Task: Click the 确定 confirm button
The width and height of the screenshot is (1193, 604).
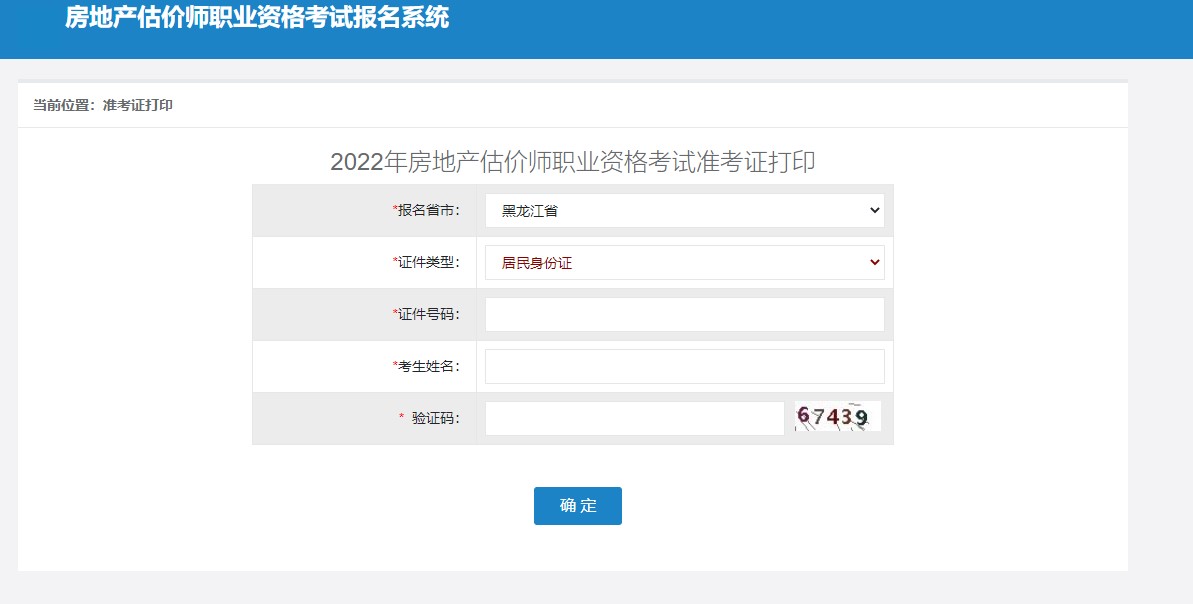Action: [x=577, y=506]
